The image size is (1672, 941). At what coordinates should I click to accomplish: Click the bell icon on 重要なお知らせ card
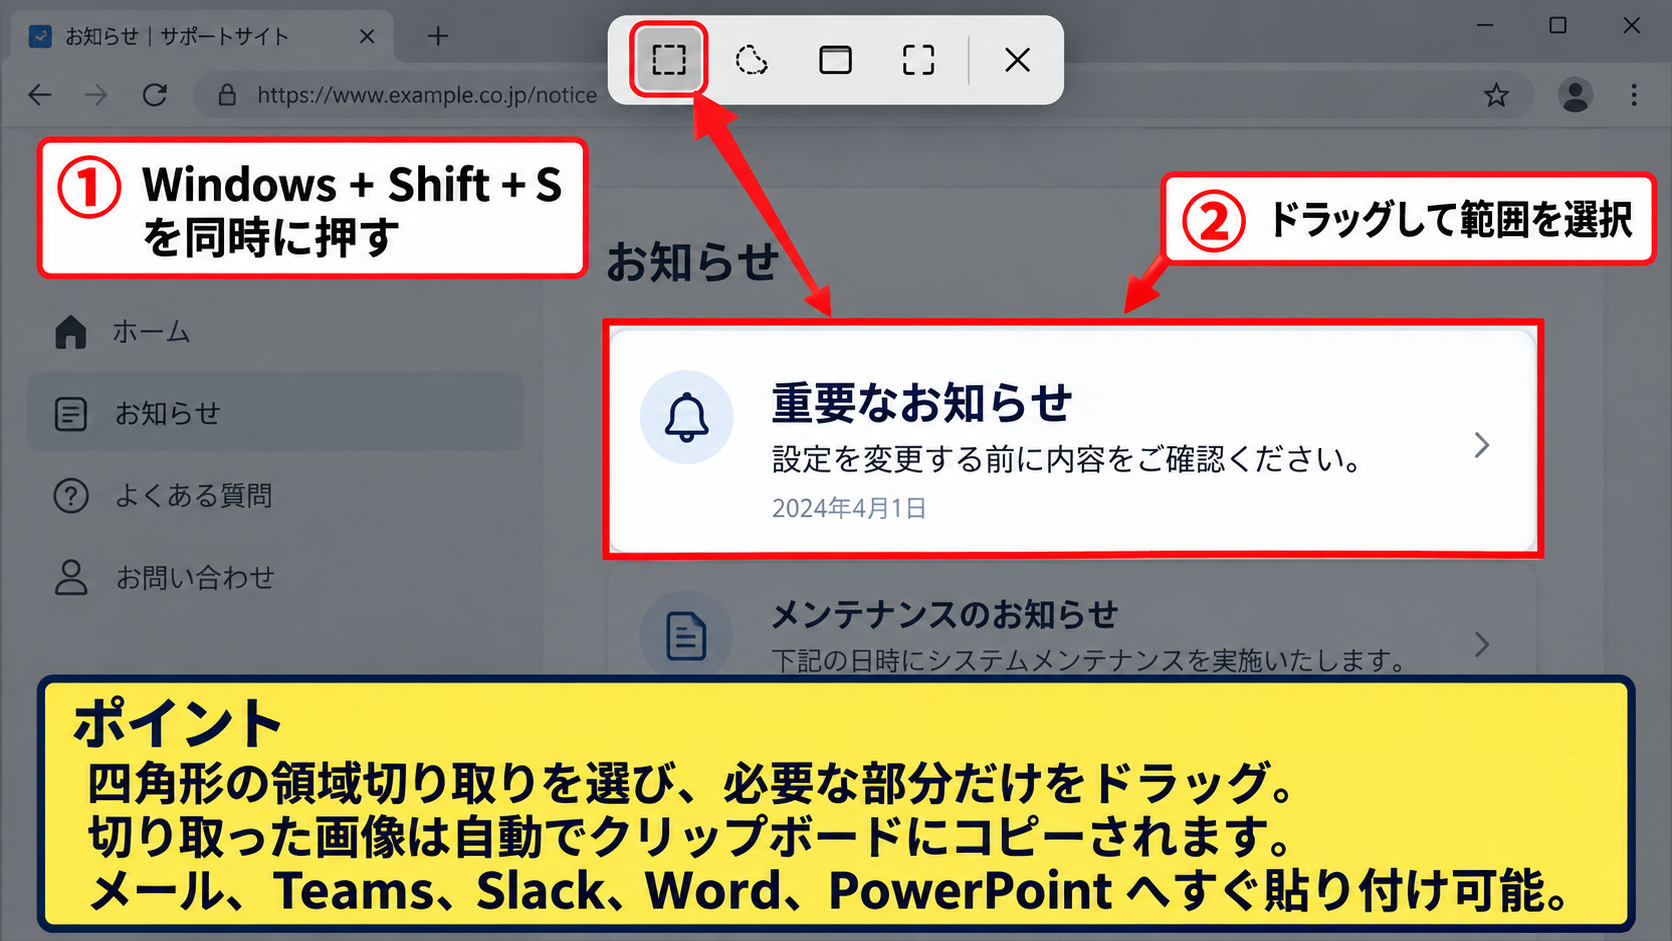click(x=687, y=417)
